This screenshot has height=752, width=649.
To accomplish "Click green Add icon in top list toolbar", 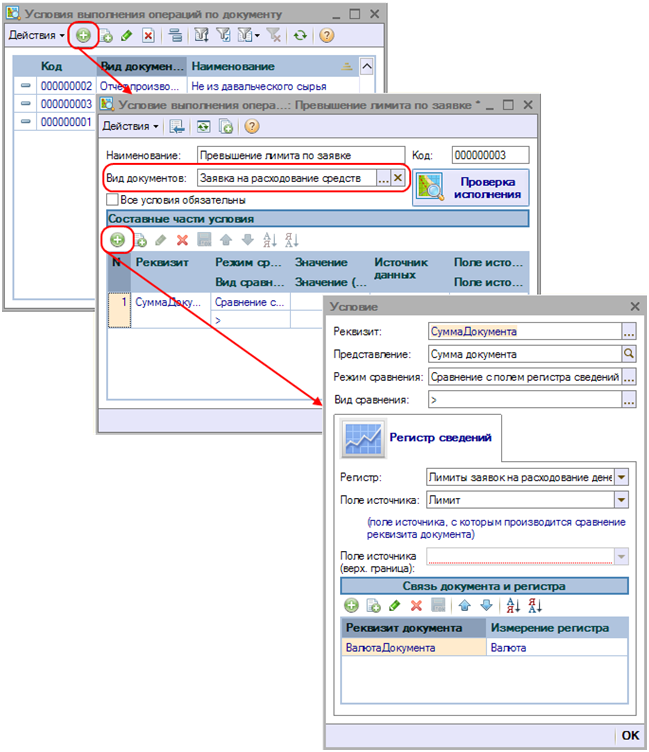I will [x=83, y=35].
